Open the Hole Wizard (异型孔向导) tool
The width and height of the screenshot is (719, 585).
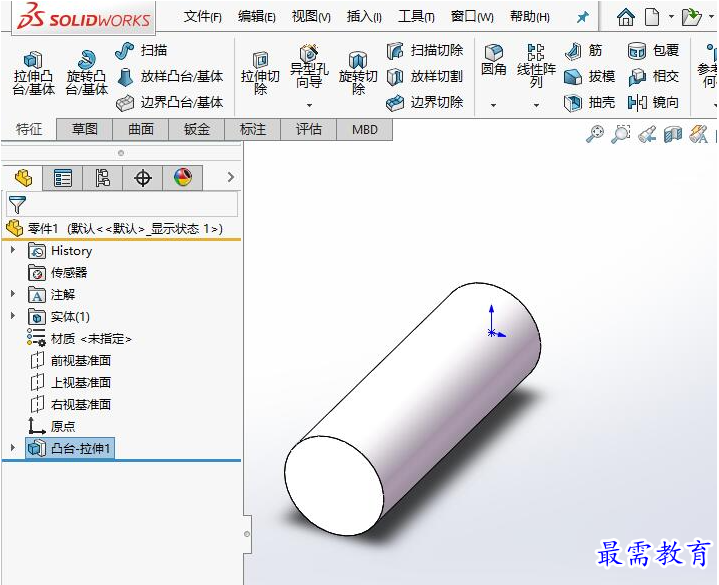tap(309, 67)
